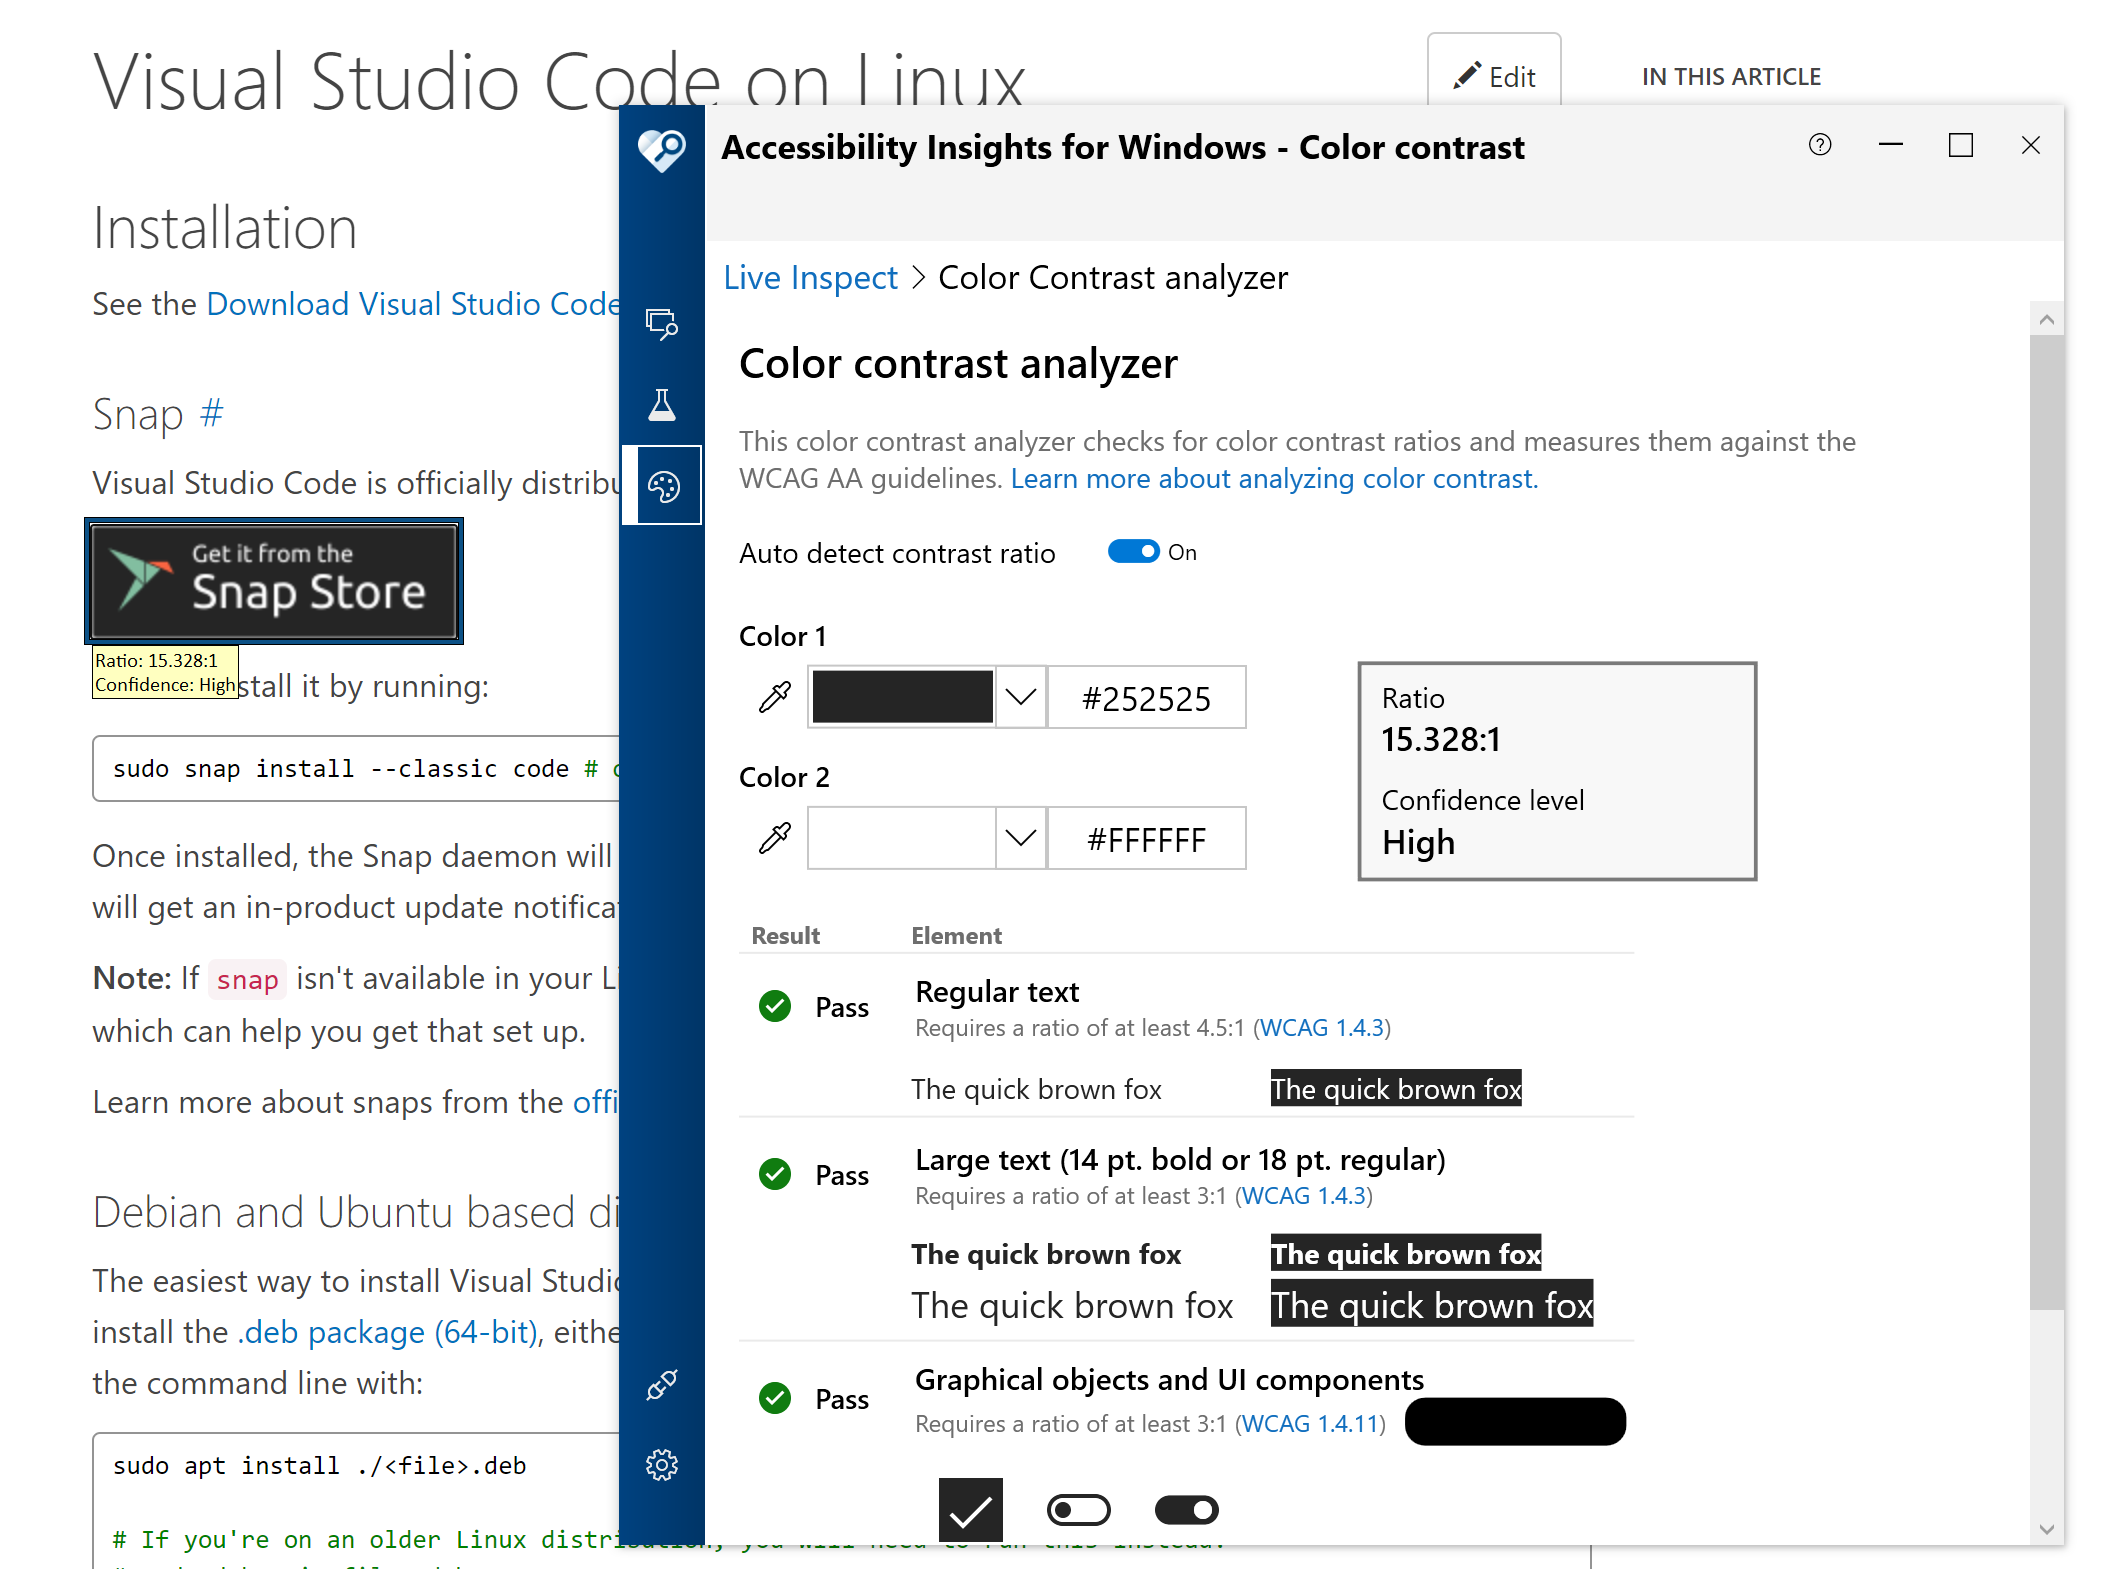The width and height of the screenshot is (2112, 1569).
Task: Select the Color 1 black swatch
Action: click(x=901, y=696)
